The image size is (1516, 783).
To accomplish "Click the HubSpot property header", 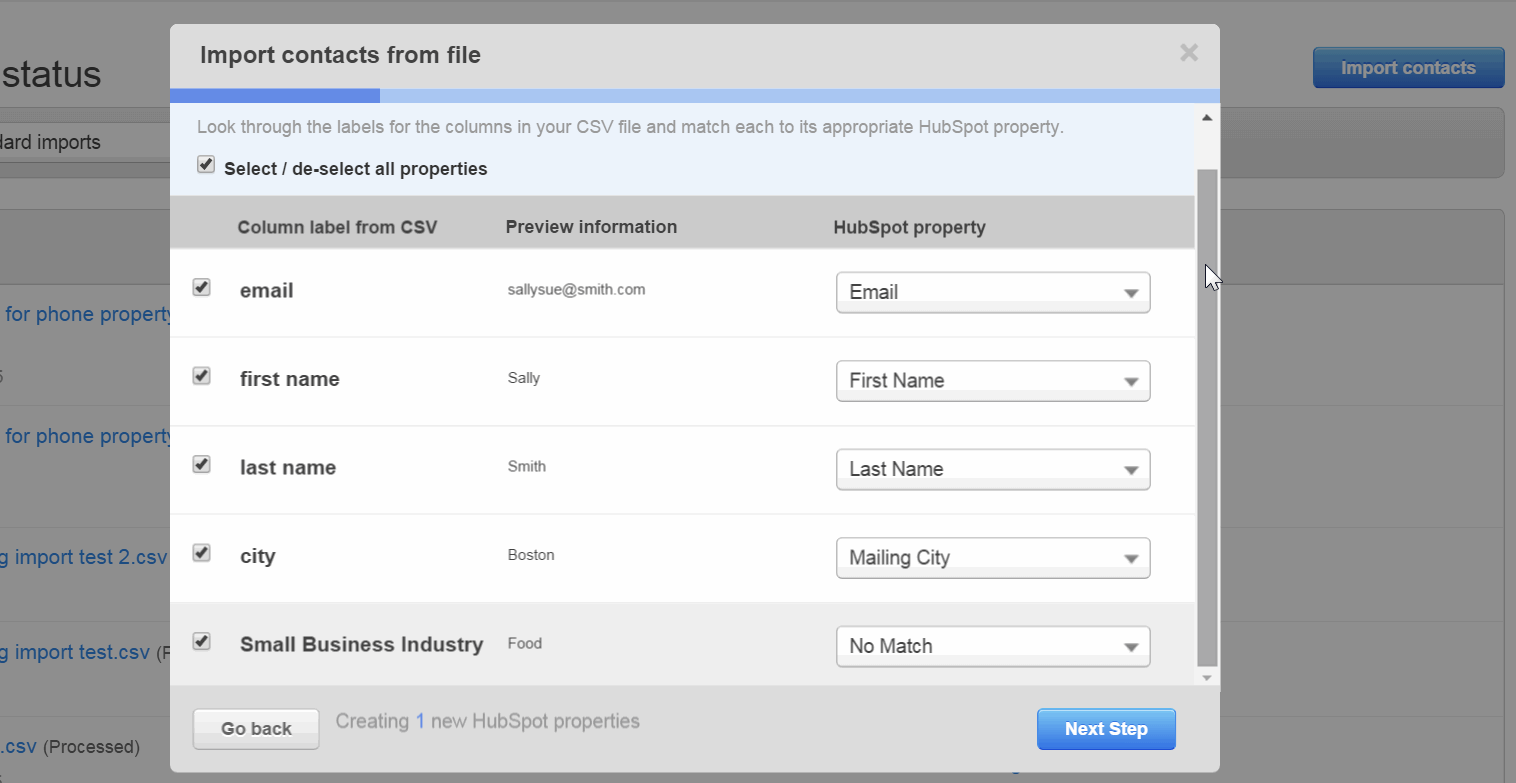I will tap(909, 227).
